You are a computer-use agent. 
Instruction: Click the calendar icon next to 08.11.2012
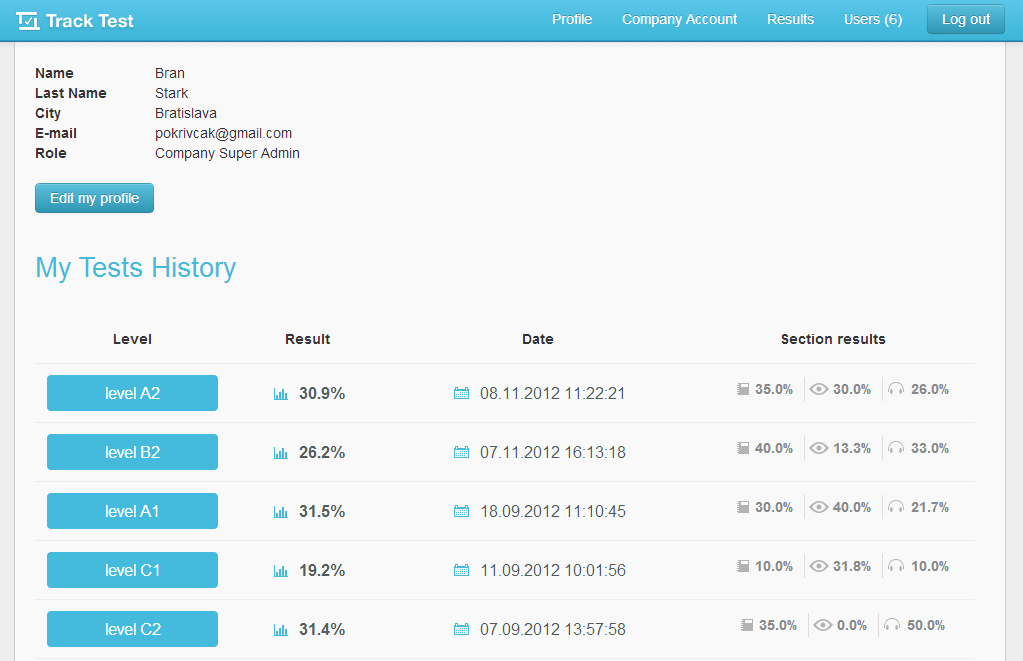[461, 394]
